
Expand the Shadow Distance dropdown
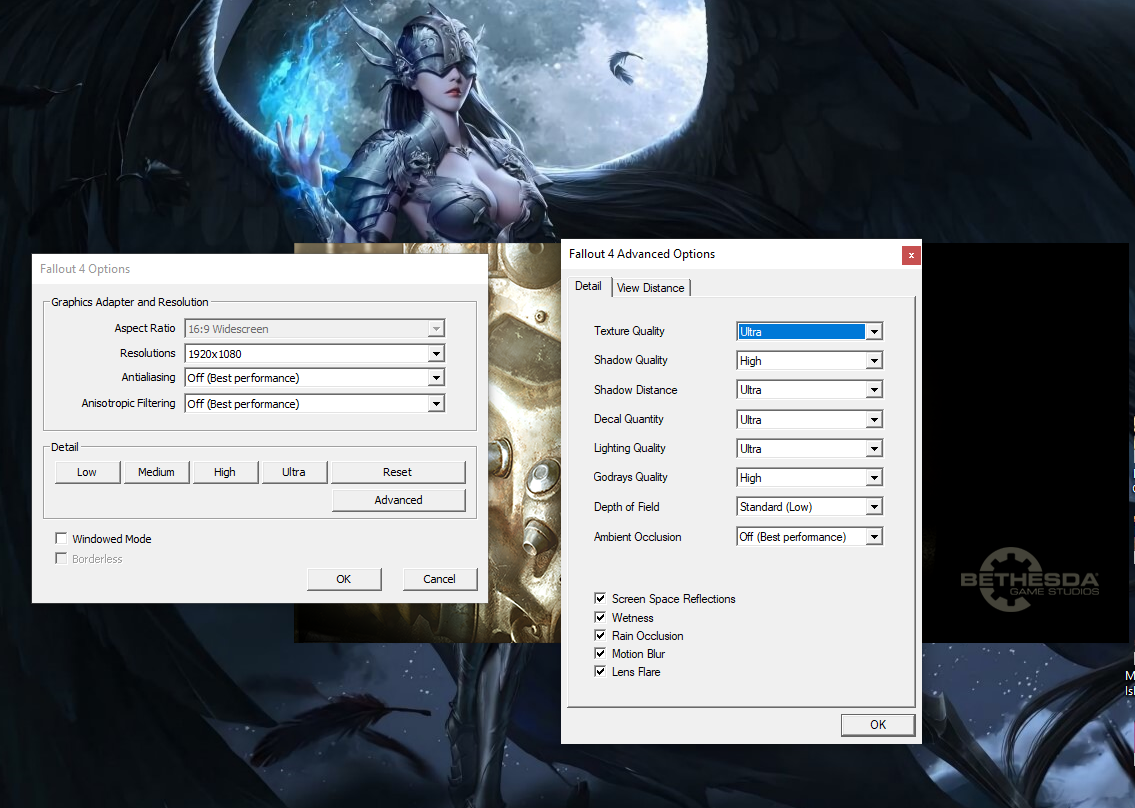pos(809,390)
